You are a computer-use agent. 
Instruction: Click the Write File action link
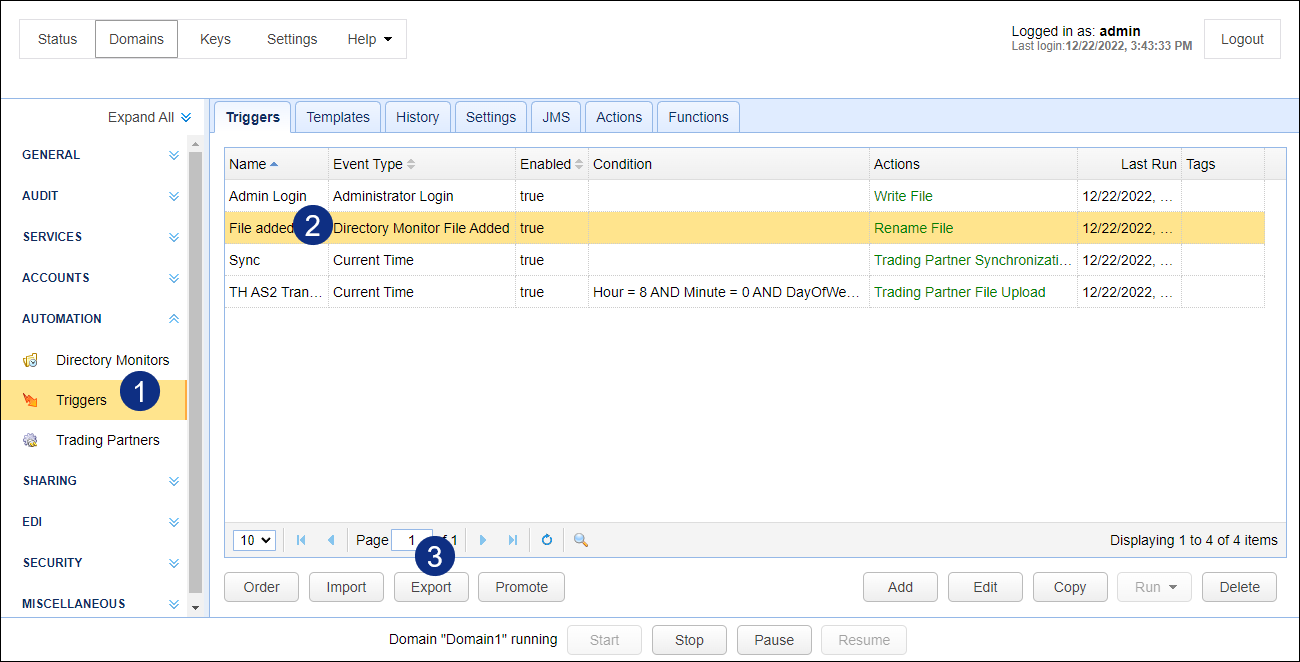coord(903,196)
